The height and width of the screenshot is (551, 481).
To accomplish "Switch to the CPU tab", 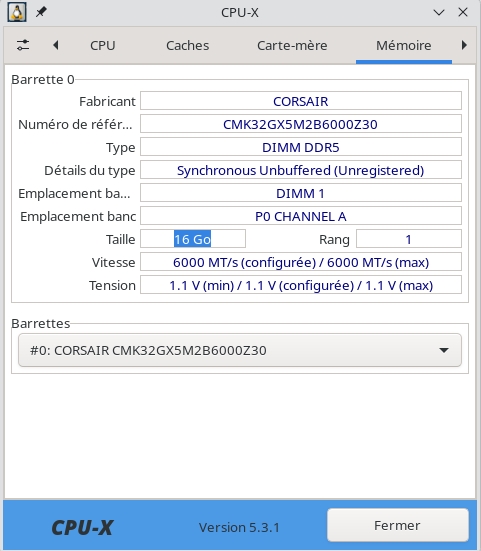I will tap(103, 45).
